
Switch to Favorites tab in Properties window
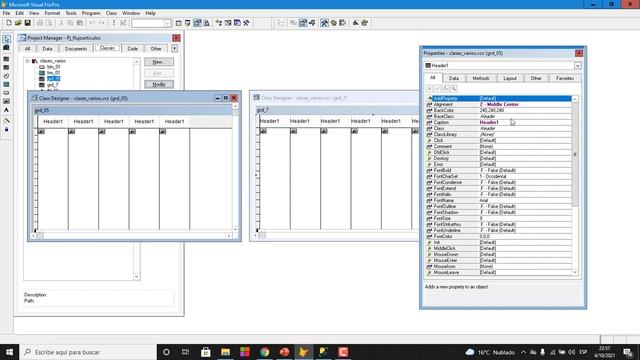coord(565,78)
